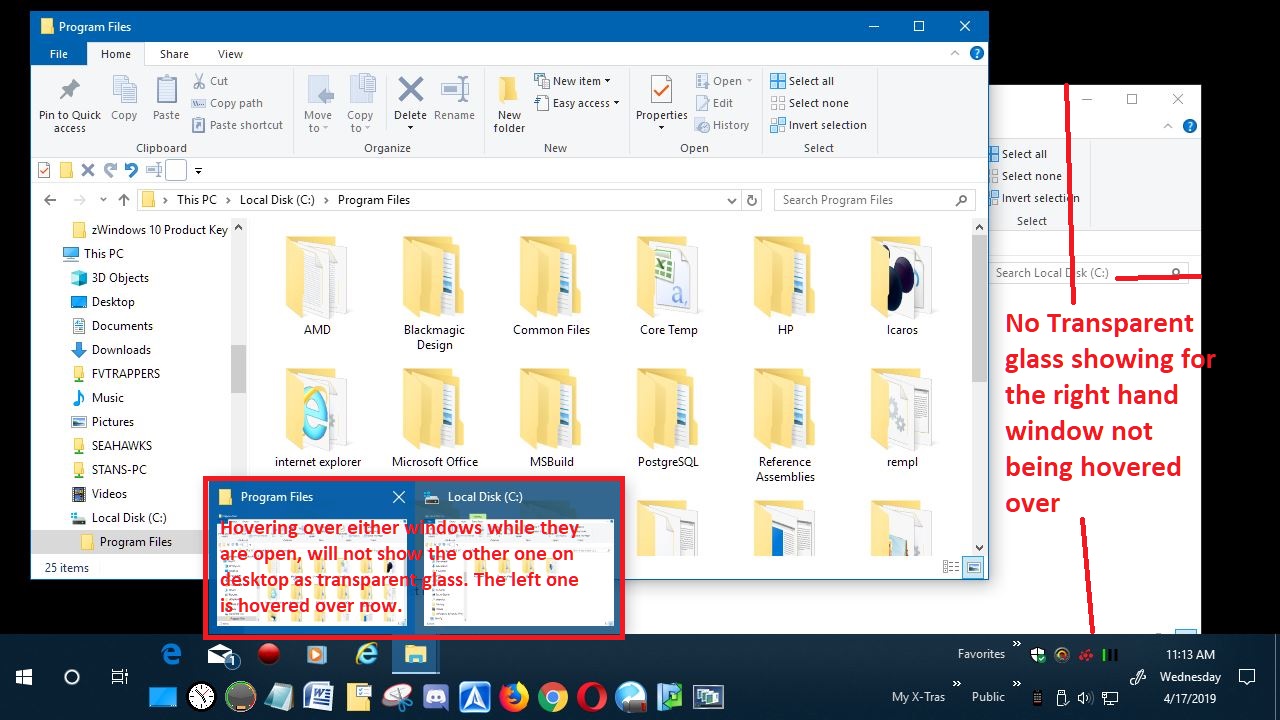This screenshot has width=1280, height=720.
Task: Go up one level with the Up arrow
Action: 124,200
